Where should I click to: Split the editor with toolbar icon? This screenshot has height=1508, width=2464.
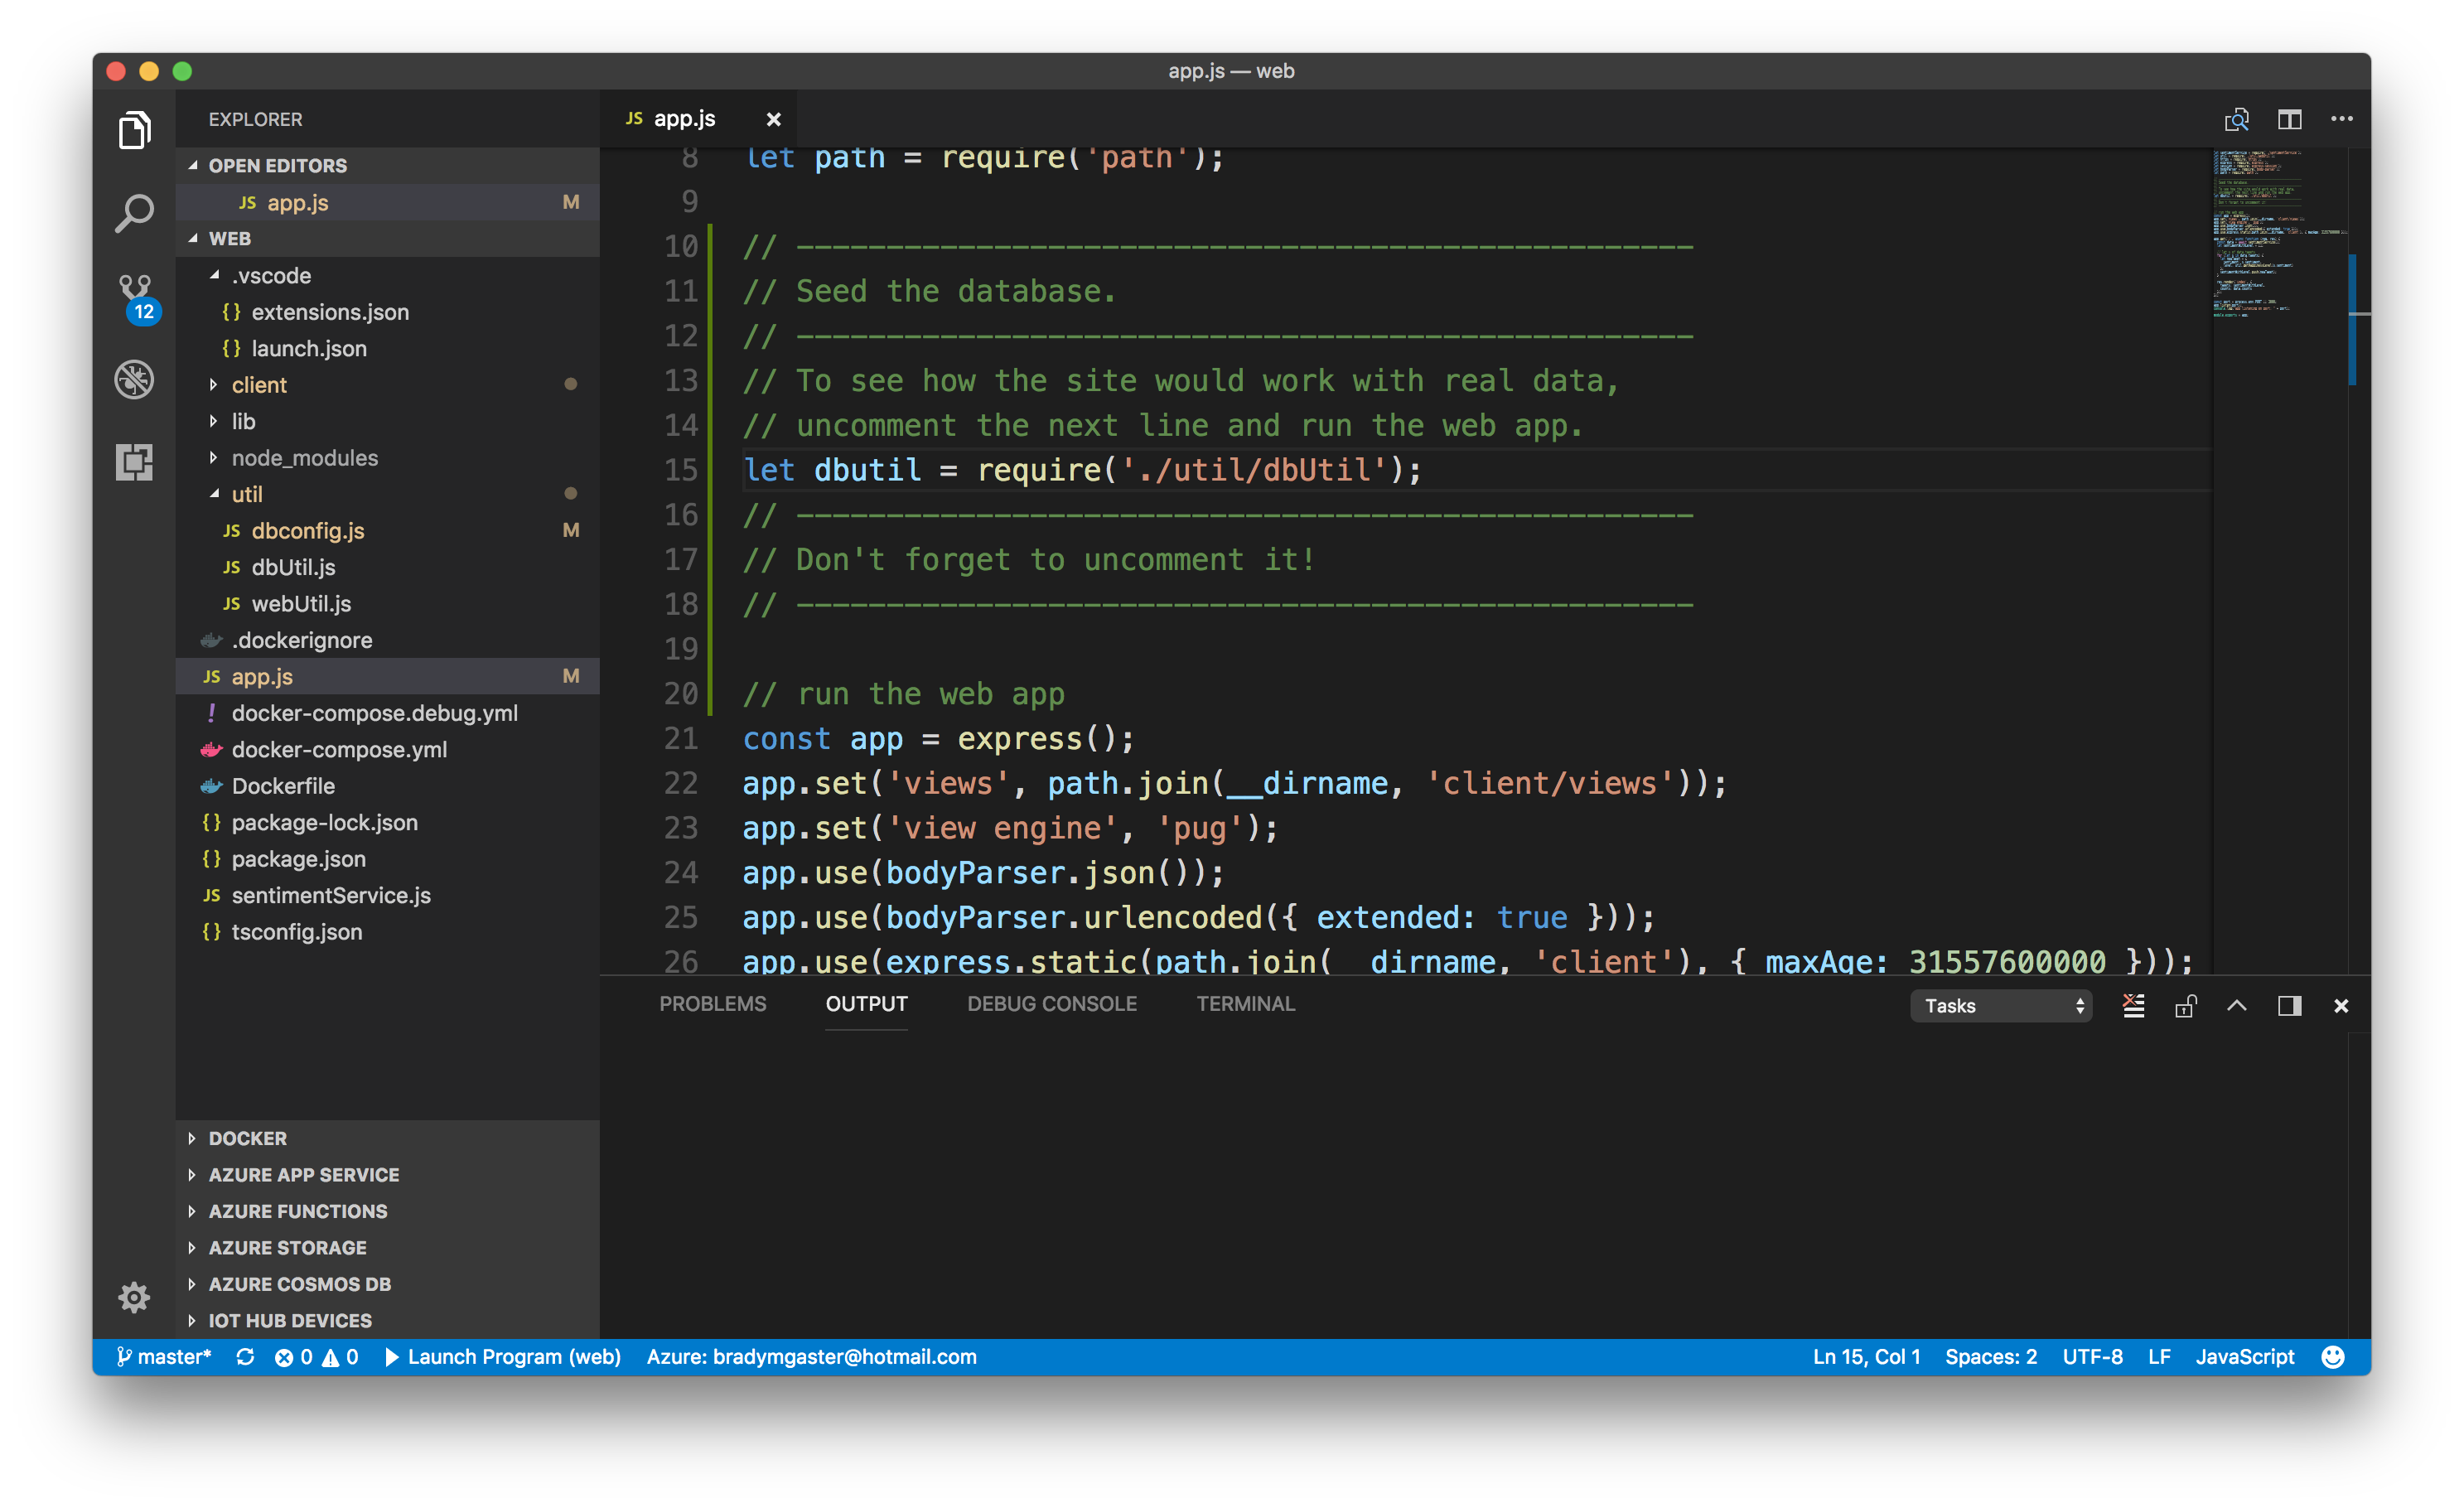coord(2289,119)
